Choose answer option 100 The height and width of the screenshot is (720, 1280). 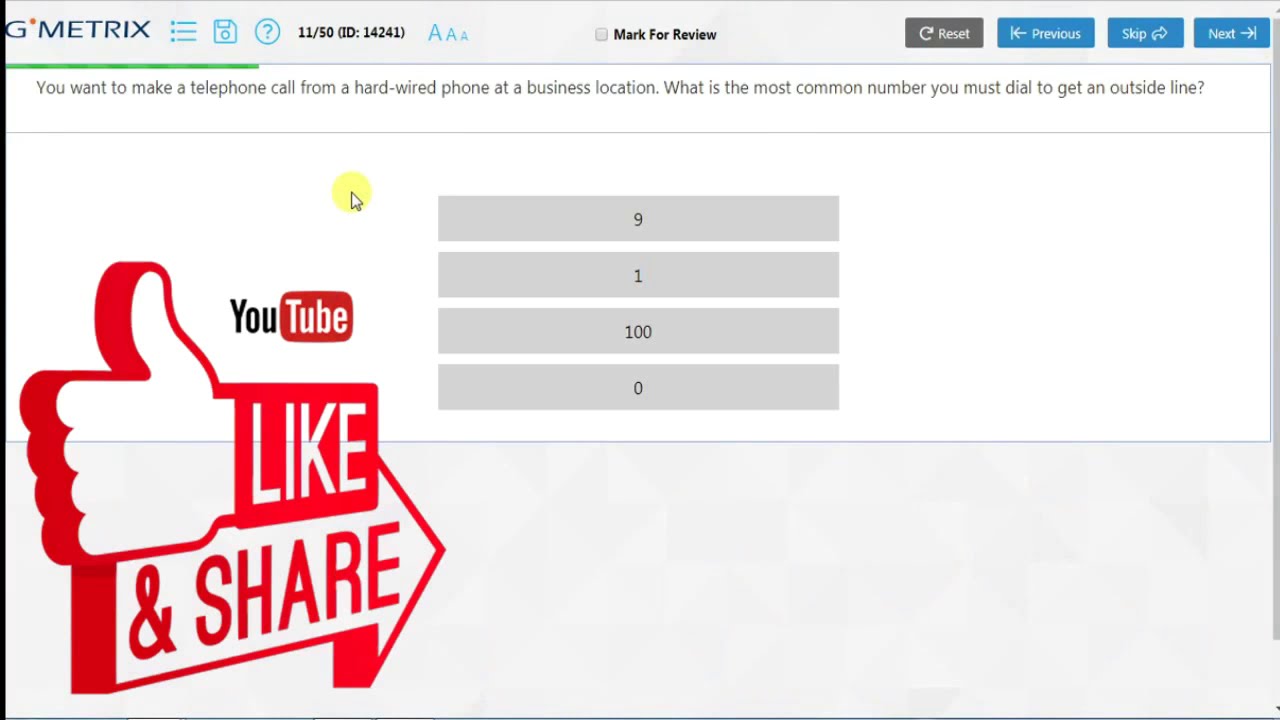638,331
